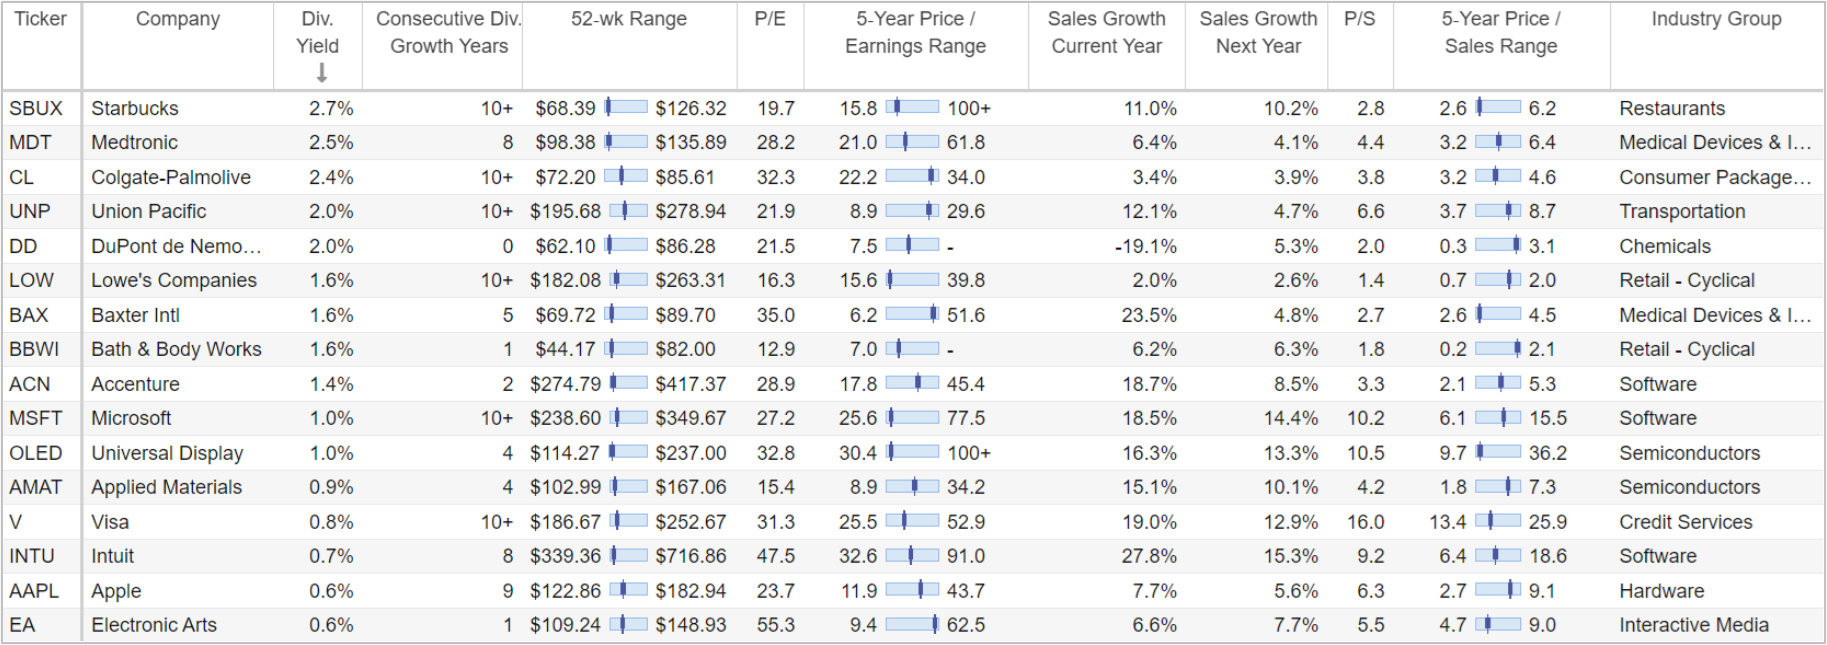This screenshot has height=645, width=1827.
Task: Click the Microsoft 52-week range bar
Action: tap(628, 417)
